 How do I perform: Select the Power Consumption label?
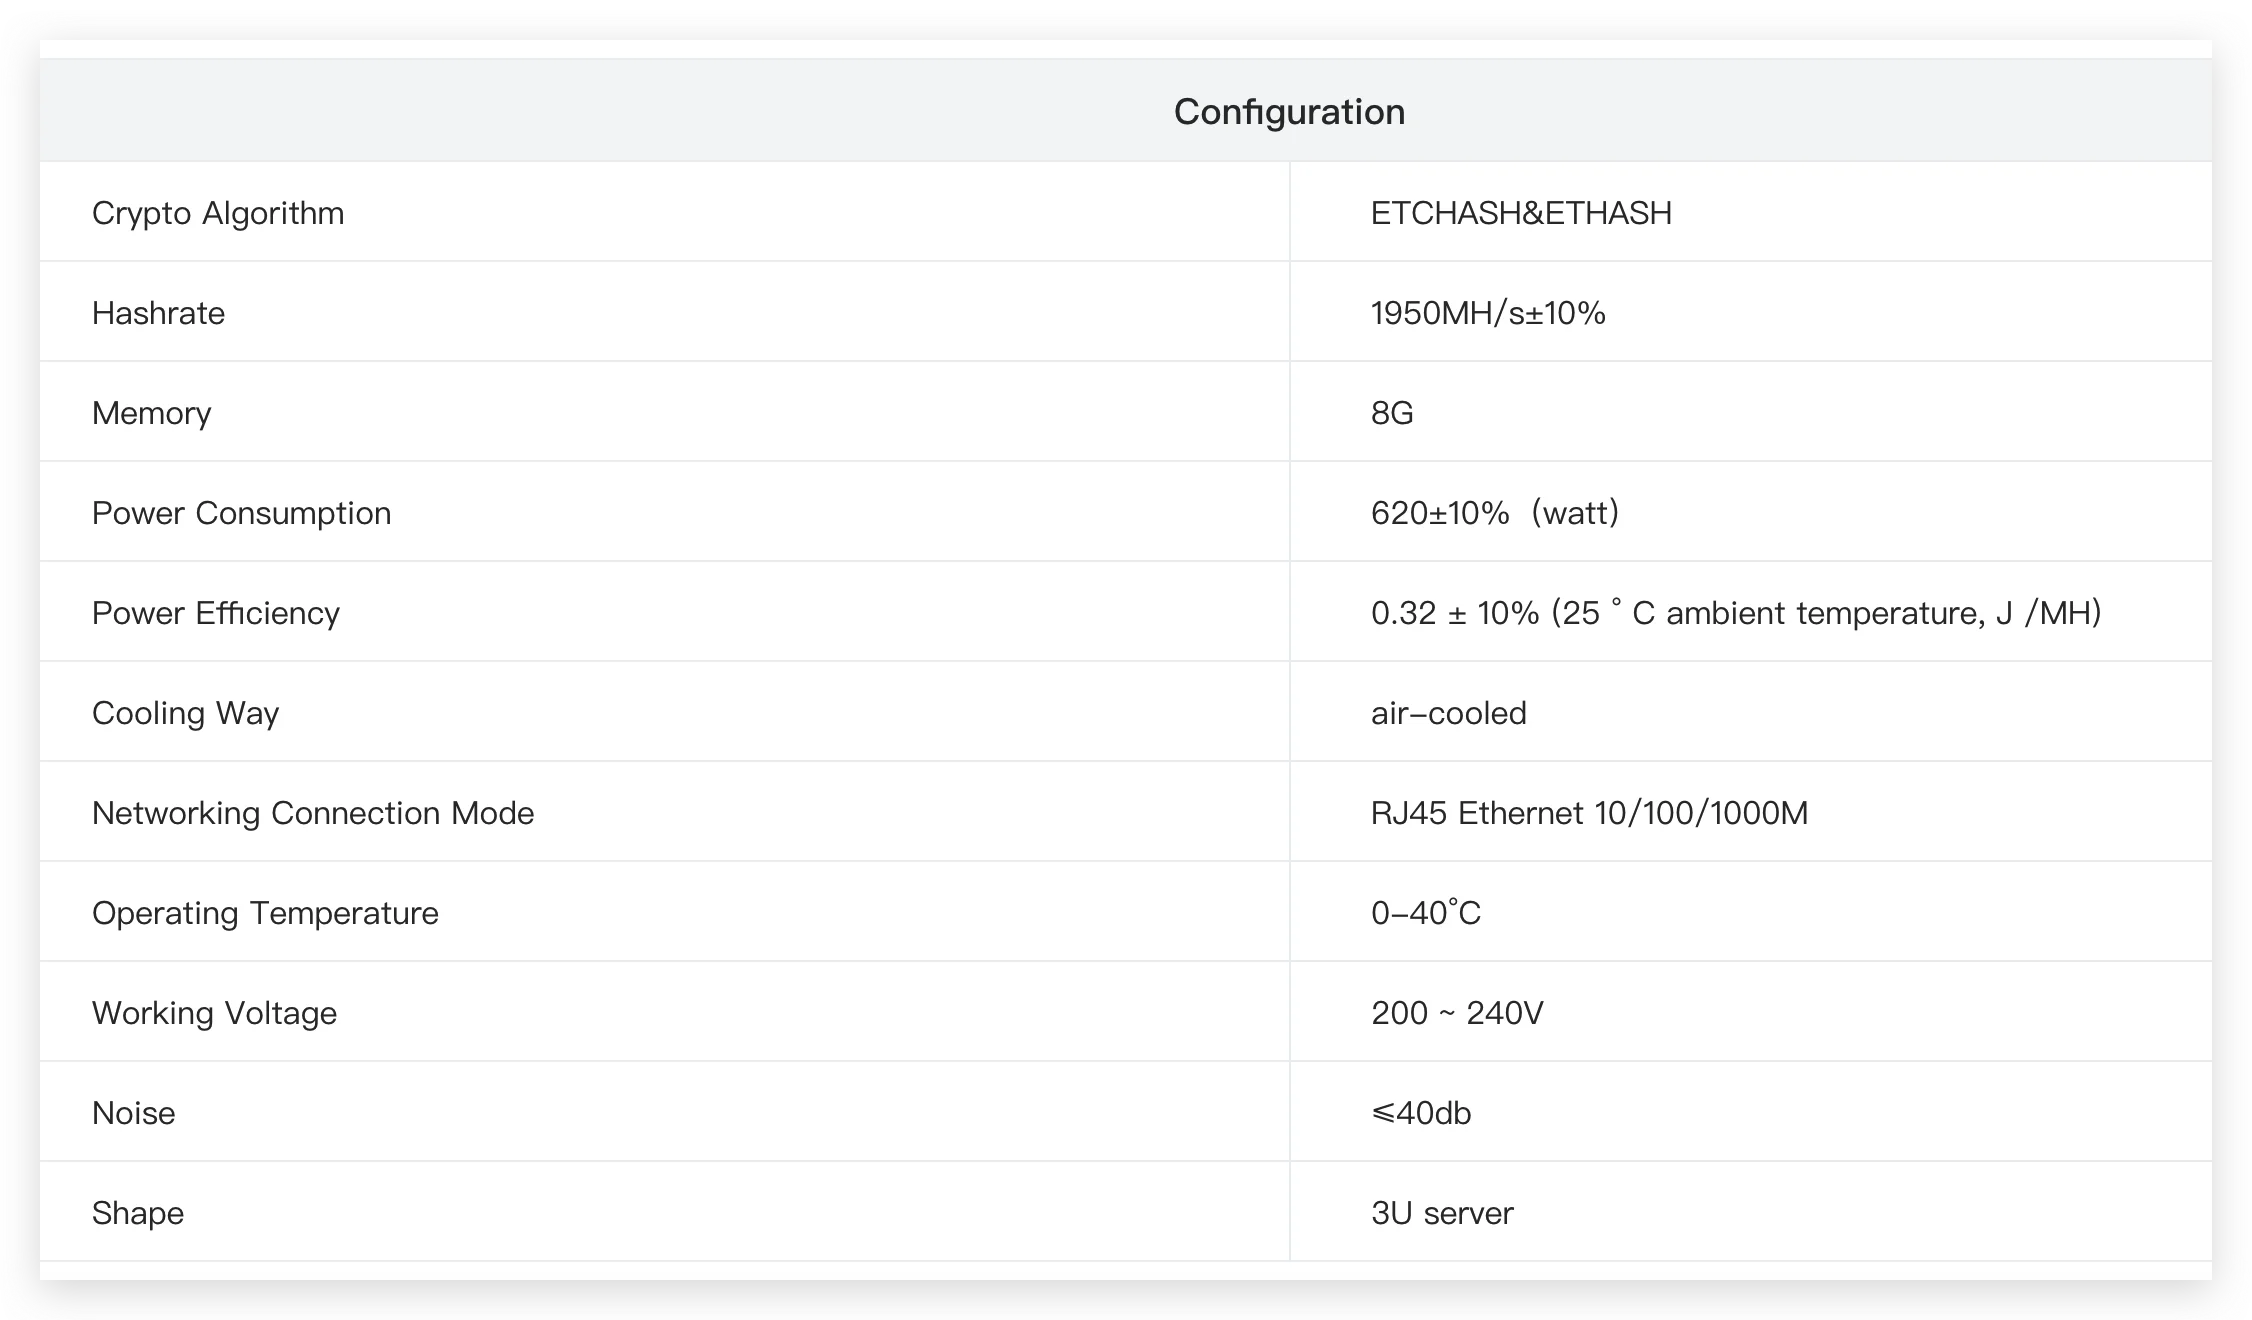pyautogui.click(x=241, y=513)
